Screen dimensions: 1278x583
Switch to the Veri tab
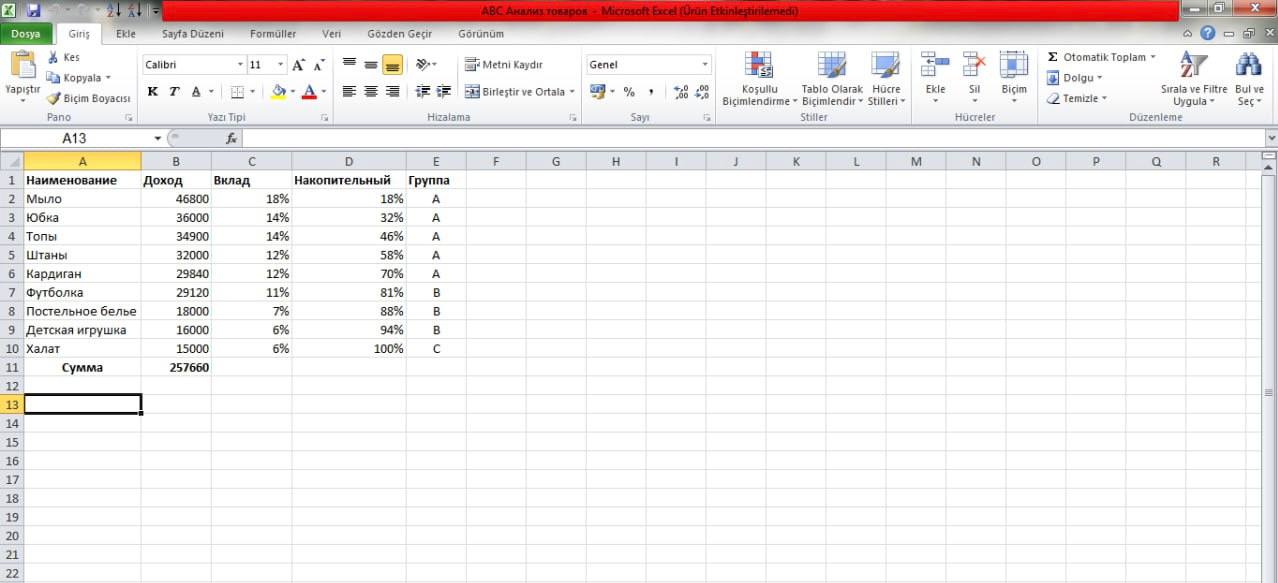pos(331,33)
